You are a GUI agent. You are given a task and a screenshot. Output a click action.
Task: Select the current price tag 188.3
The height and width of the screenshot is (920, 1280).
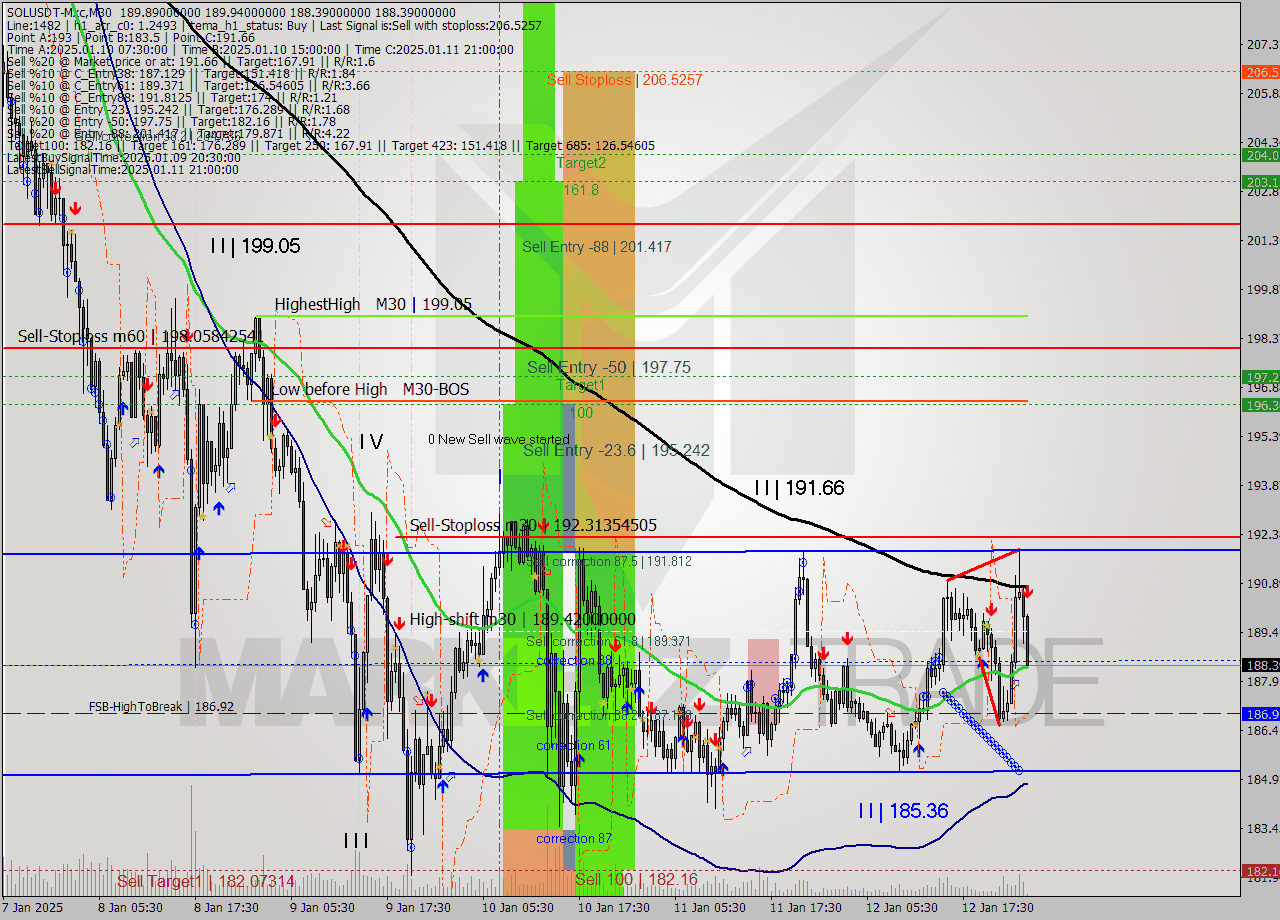point(1260,665)
